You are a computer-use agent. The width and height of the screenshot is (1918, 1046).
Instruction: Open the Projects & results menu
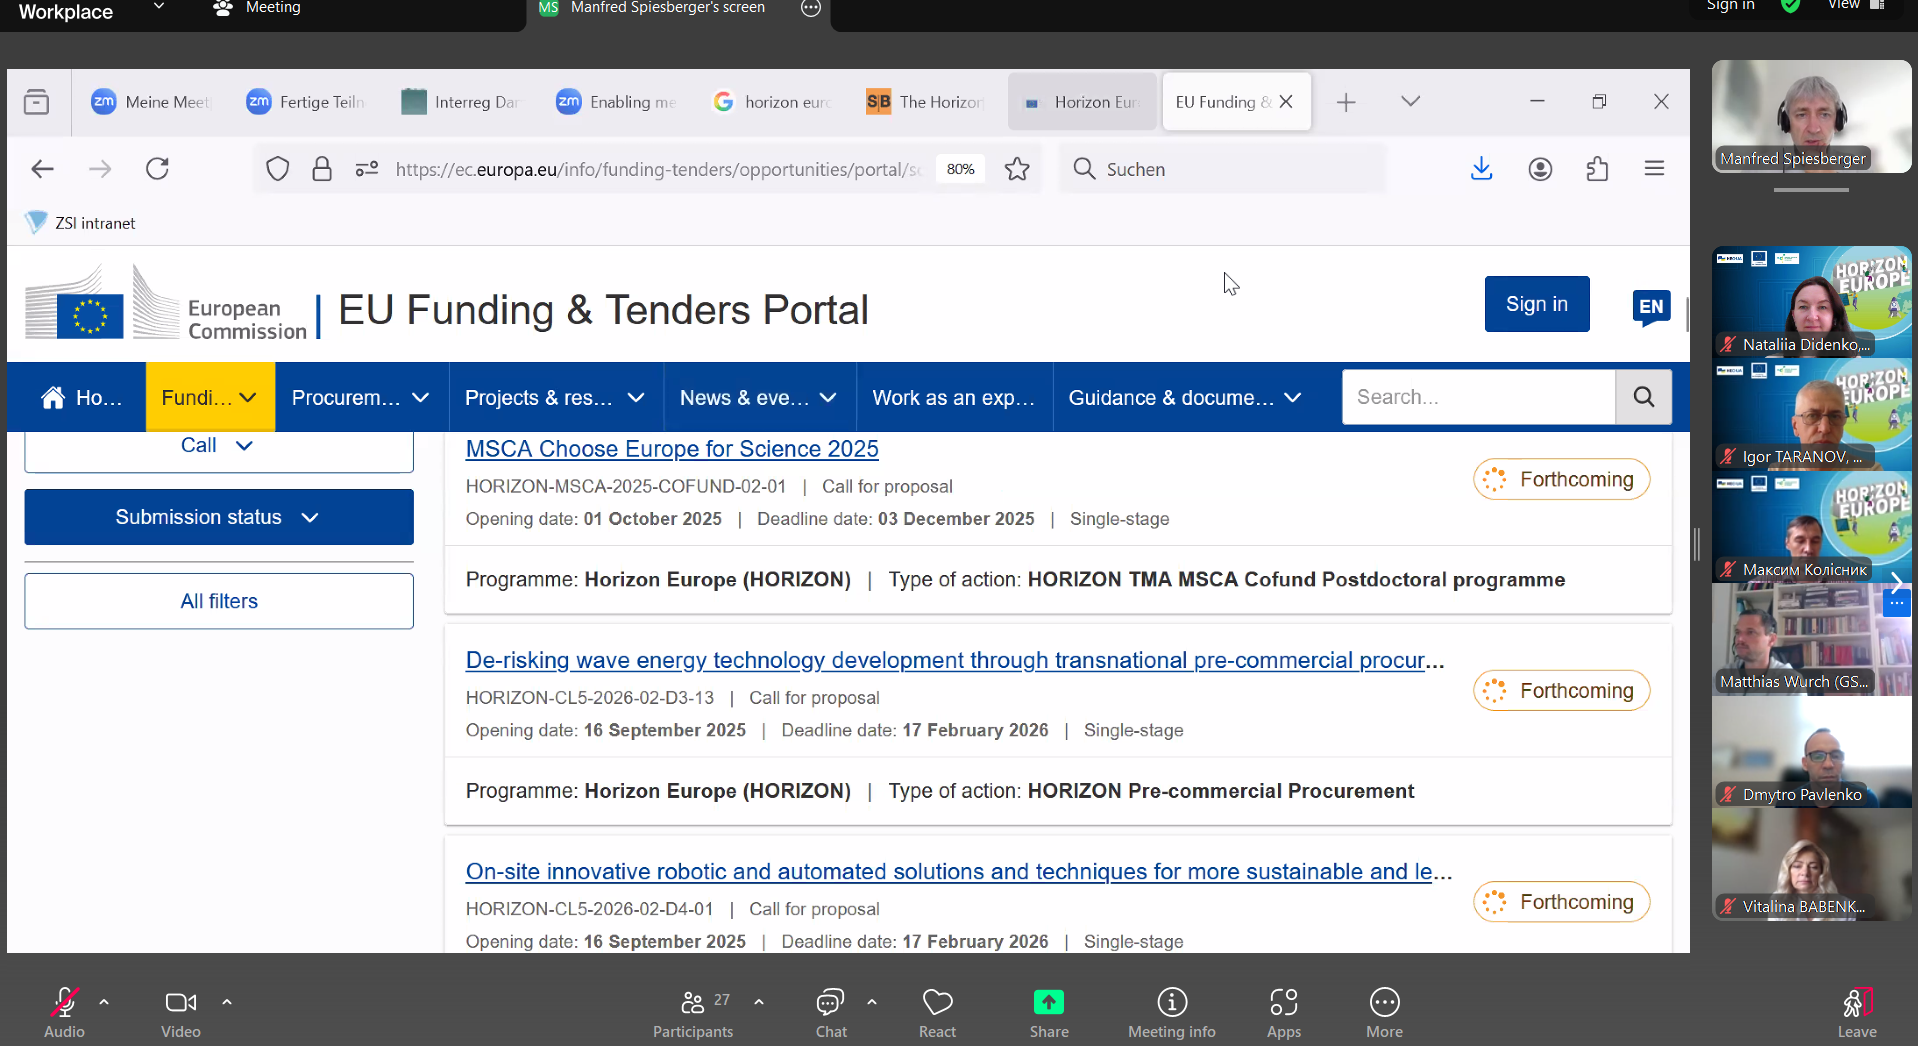point(553,398)
